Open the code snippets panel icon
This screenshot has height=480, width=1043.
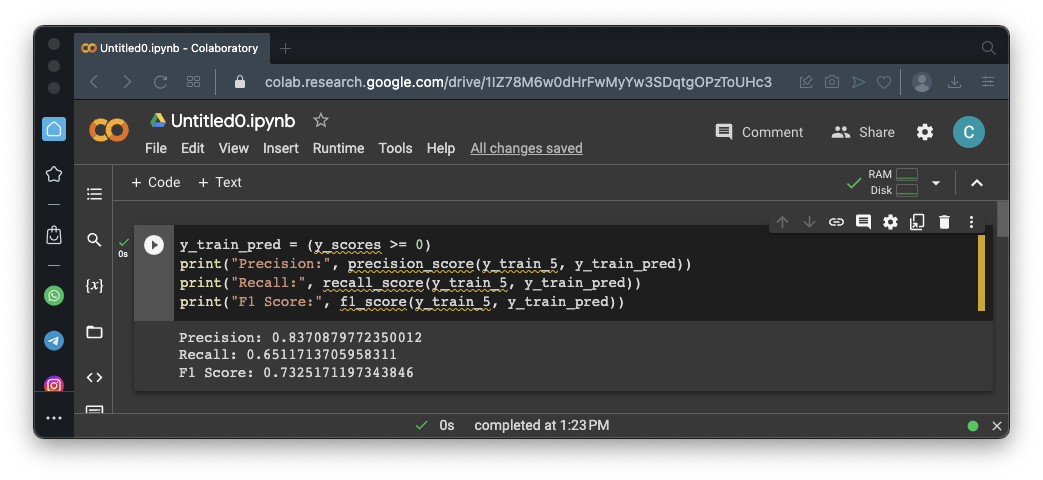[94, 377]
